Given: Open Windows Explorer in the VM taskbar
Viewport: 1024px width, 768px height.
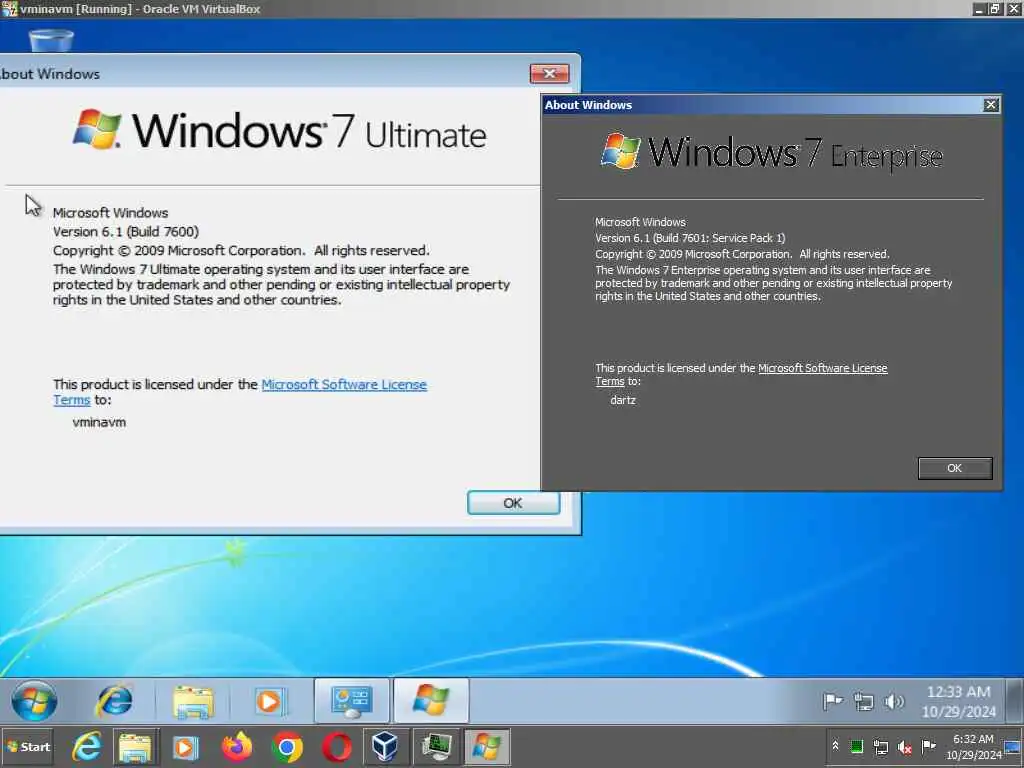Looking at the screenshot, I should pos(193,702).
